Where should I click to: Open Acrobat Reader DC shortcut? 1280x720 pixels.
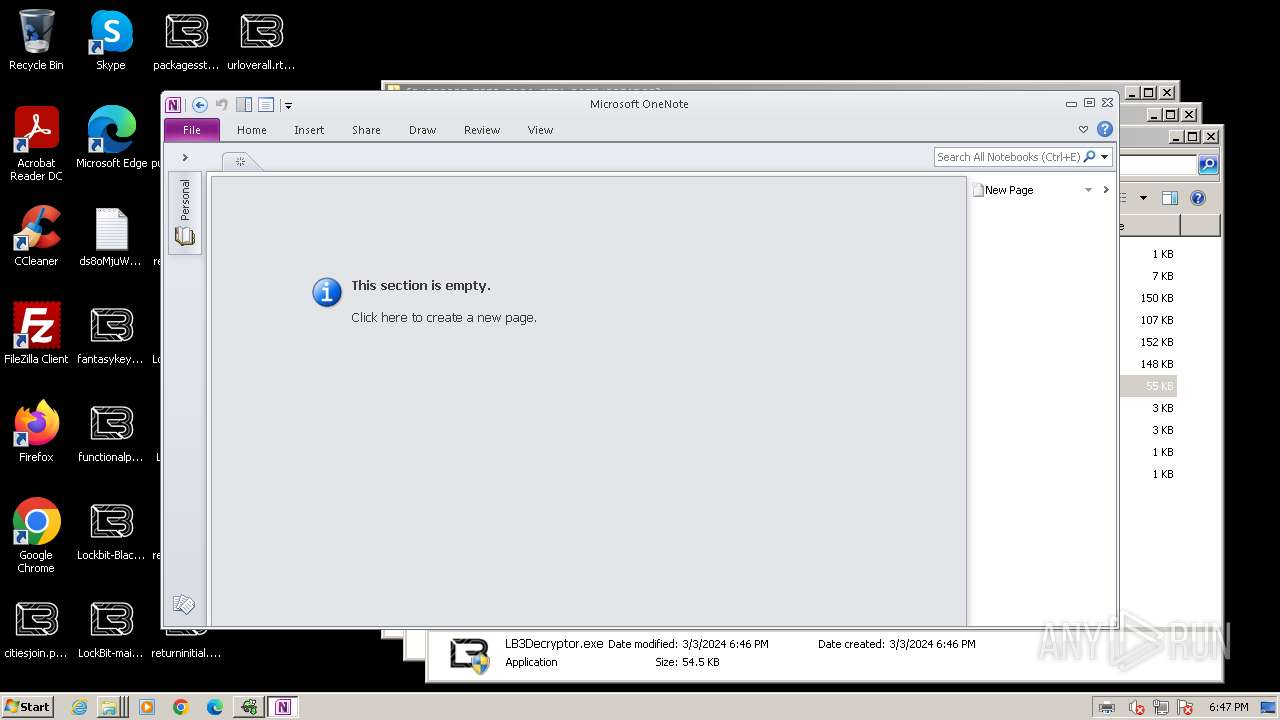point(36,144)
